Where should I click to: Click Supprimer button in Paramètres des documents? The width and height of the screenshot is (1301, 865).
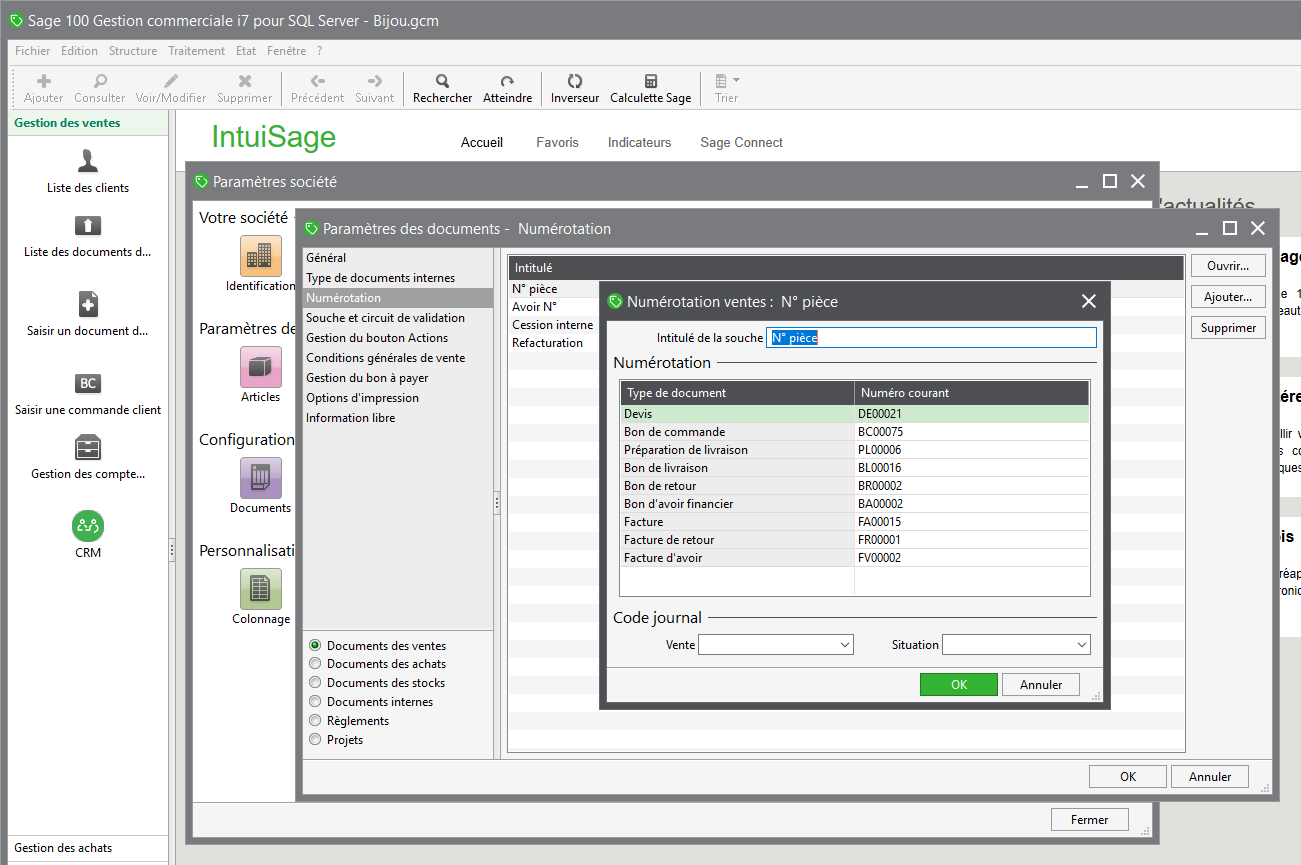[x=1228, y=328]
